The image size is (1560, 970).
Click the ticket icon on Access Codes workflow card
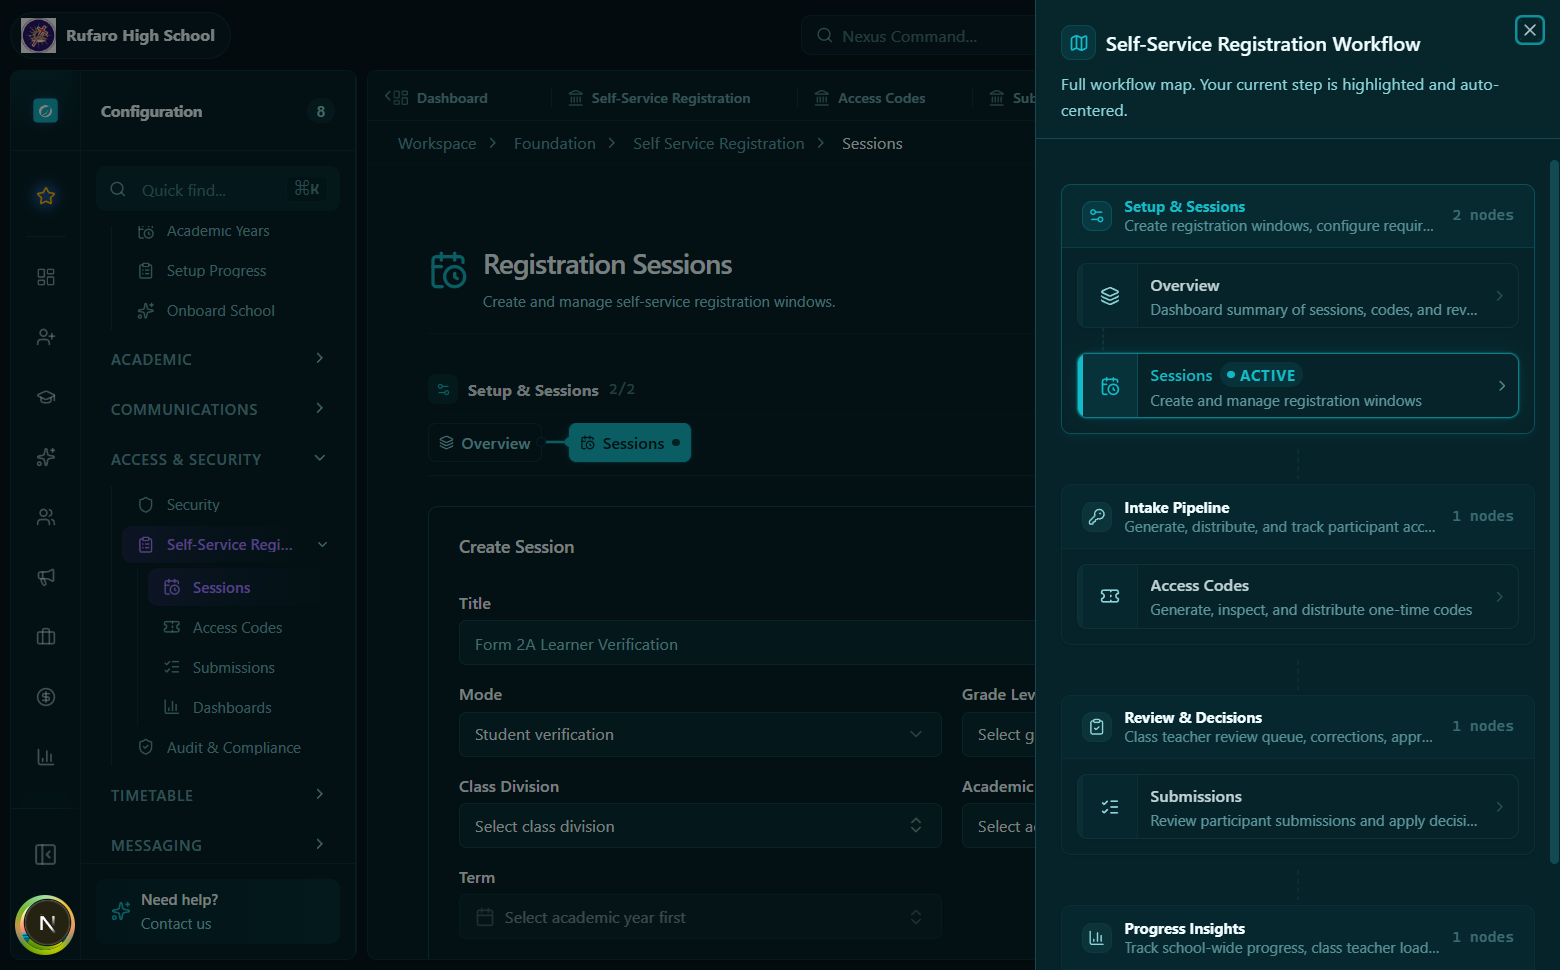coord(1110,596)
